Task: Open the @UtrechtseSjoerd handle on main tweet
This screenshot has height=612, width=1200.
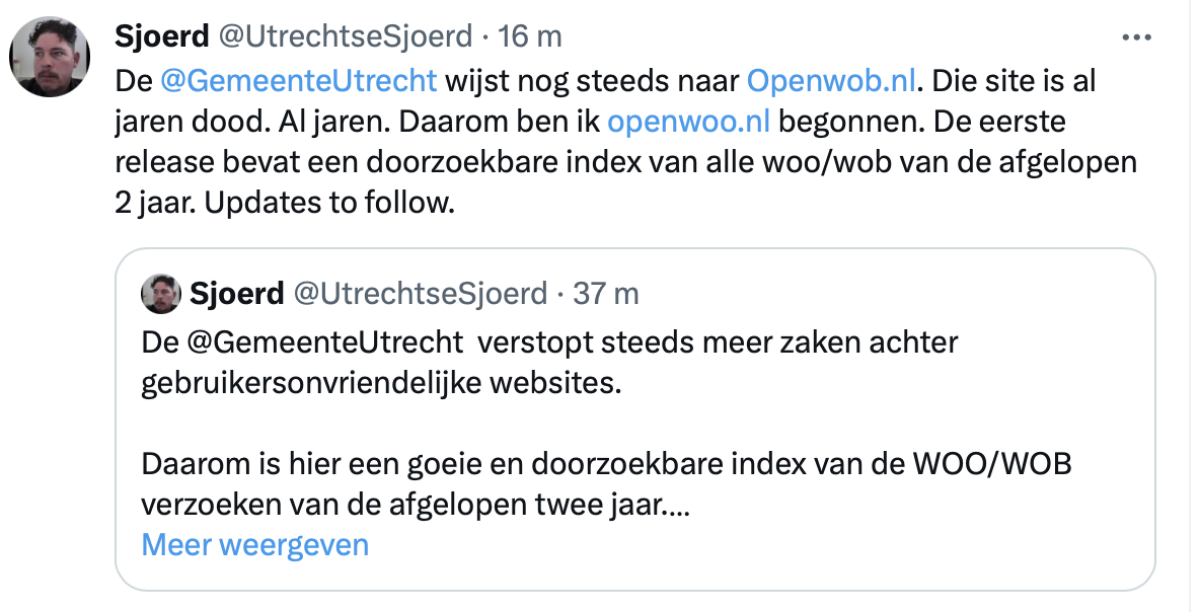Action: click(x=343, y=37)
